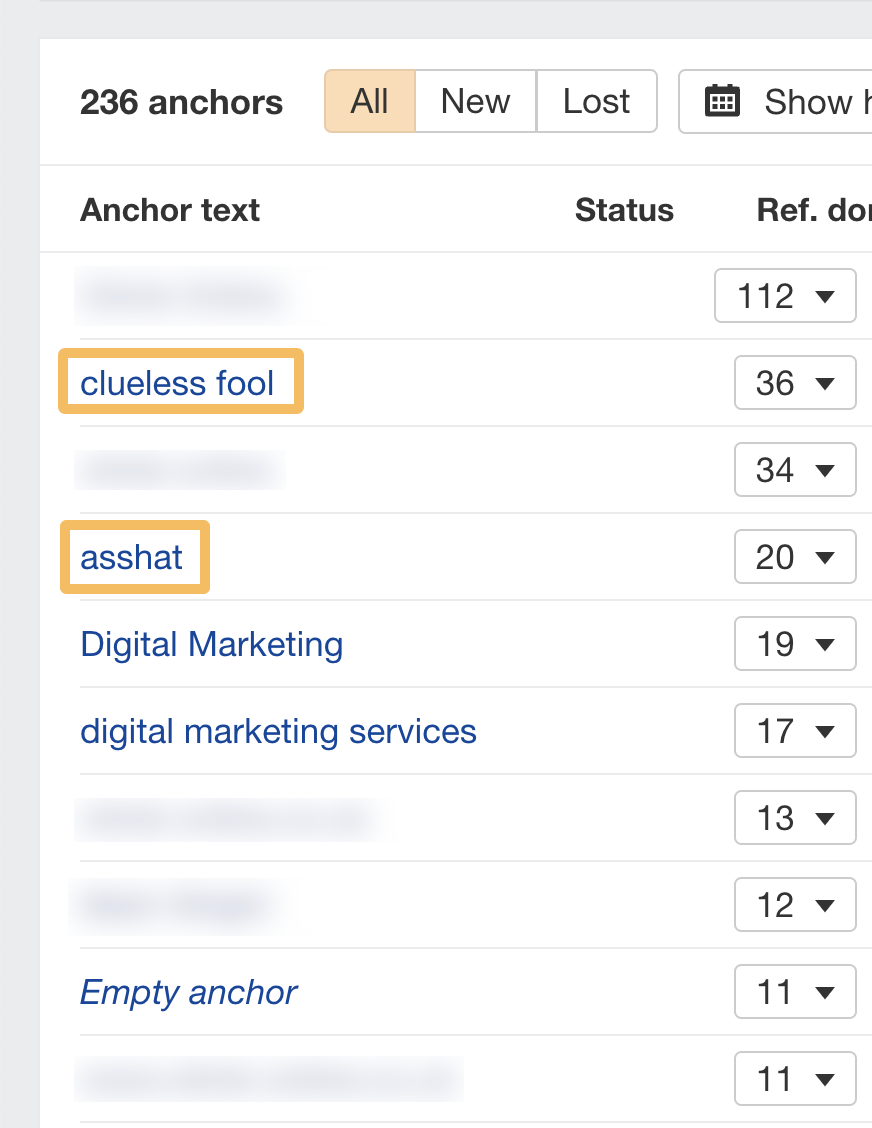Click the Status column header
Image resolution: width=872 pixels, height=1128 pixels.
(x=624, y=210)
